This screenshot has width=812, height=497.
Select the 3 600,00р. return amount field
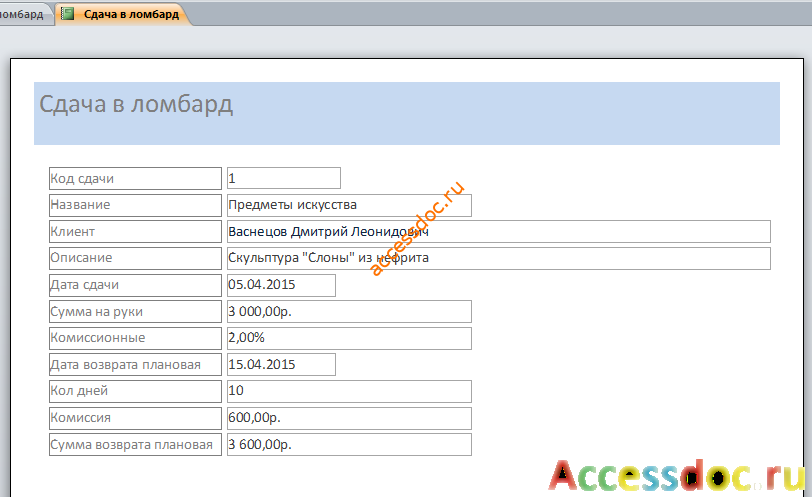point(350,445)
